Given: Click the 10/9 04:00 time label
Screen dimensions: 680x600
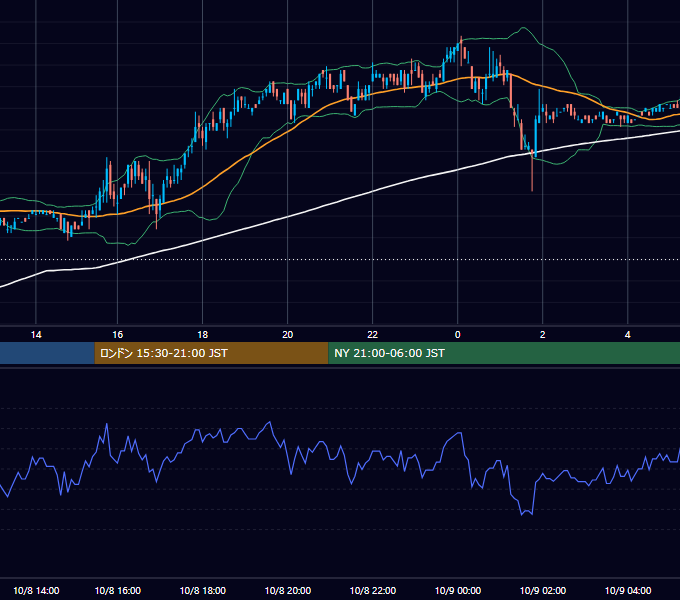Looking at the screenshot, I should click(628, 590).
